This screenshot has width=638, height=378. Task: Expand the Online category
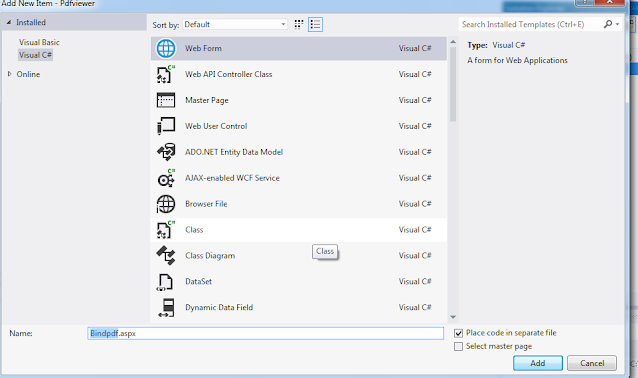[x=10, y=74]
